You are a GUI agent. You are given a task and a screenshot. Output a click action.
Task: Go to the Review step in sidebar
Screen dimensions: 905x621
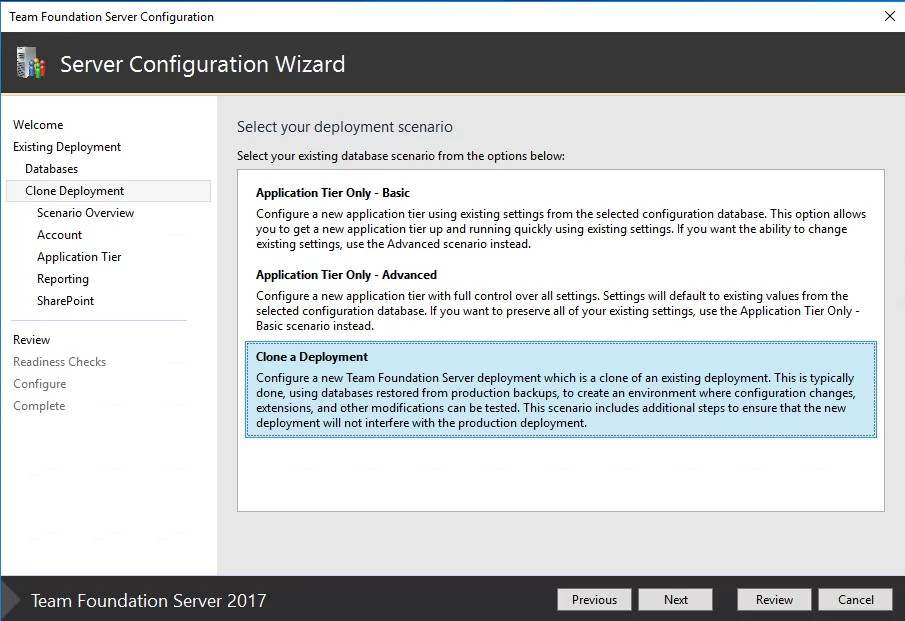tap(32, 340)
